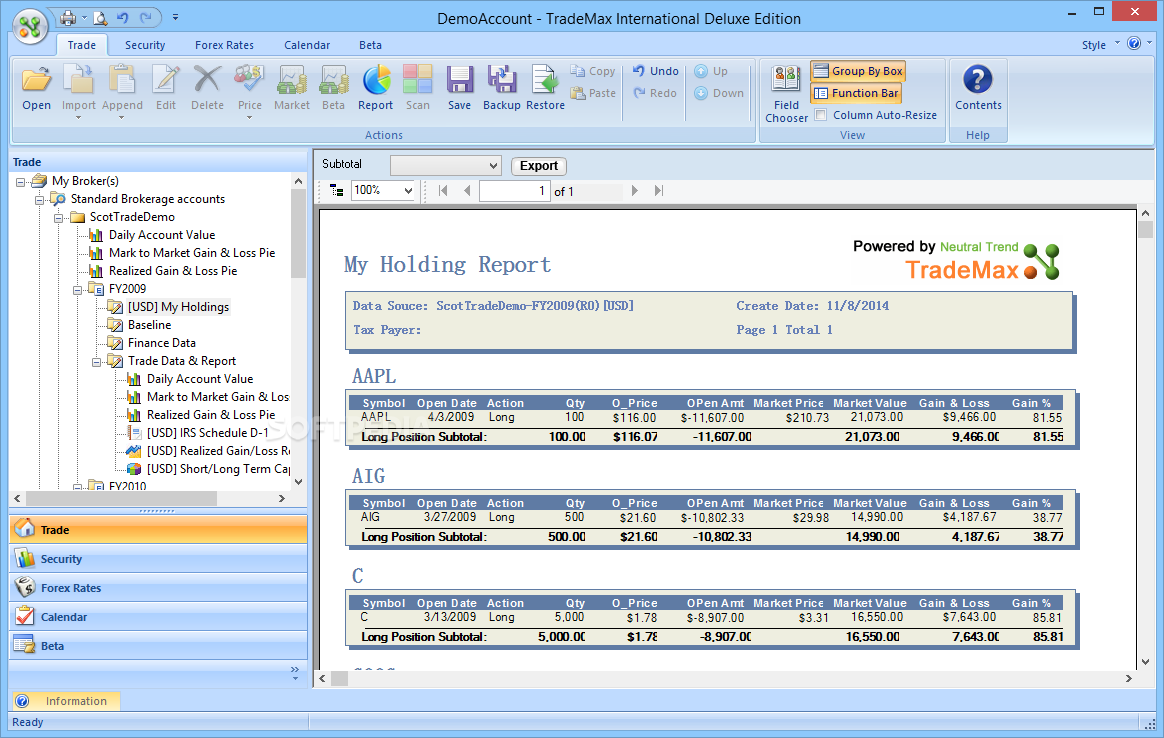This screenshot has width=1164, height=738.
Task: Switch to the Security ribbon tab
Action: (145, 45)
